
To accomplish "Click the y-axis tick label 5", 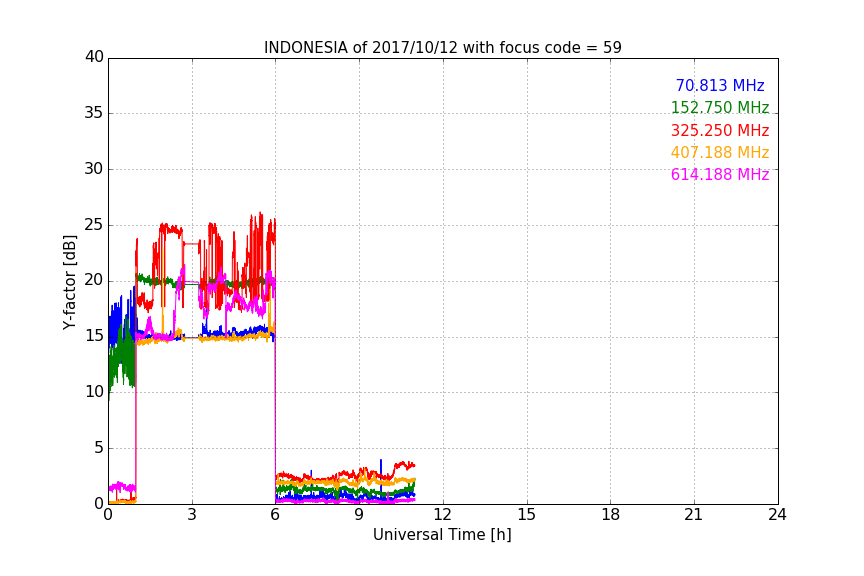I will tap(99, 448).
